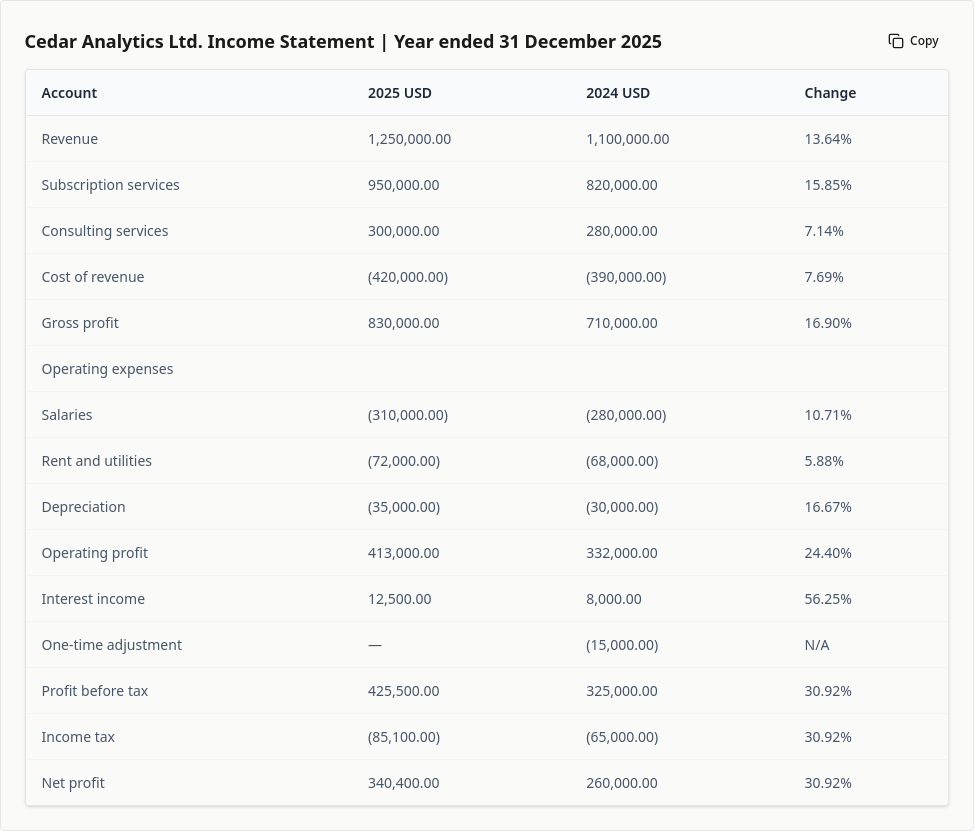
Task: Select the Net profit row label
Action: coord(73,783)
